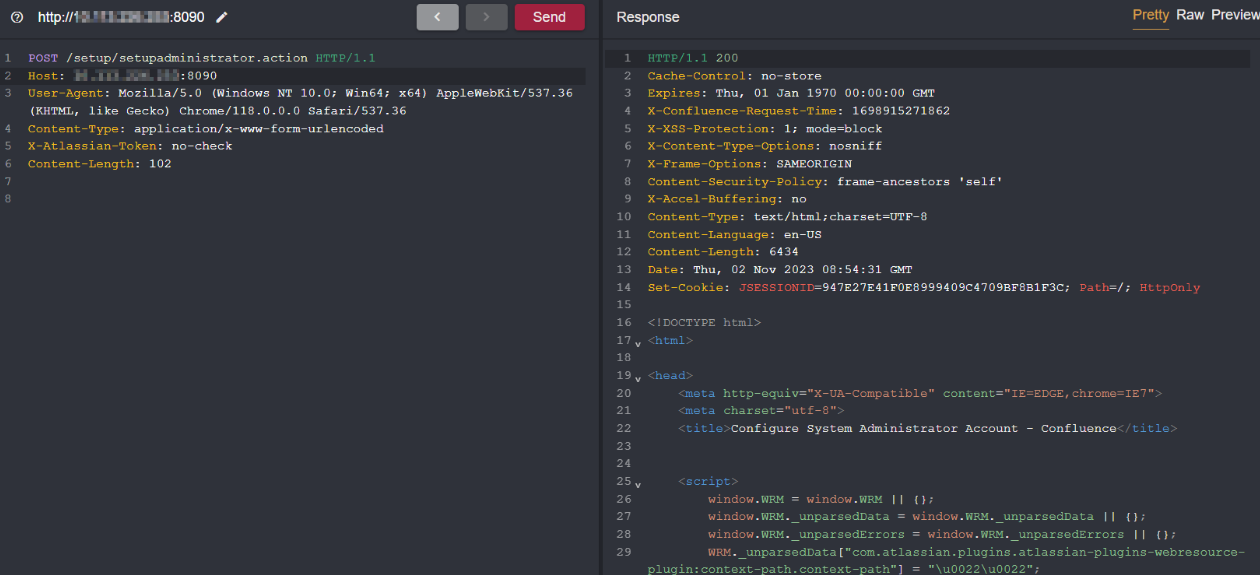This screenshot has width=1260, height=575.
Task: Click the target URL text in header
Action: pos(122,17)
